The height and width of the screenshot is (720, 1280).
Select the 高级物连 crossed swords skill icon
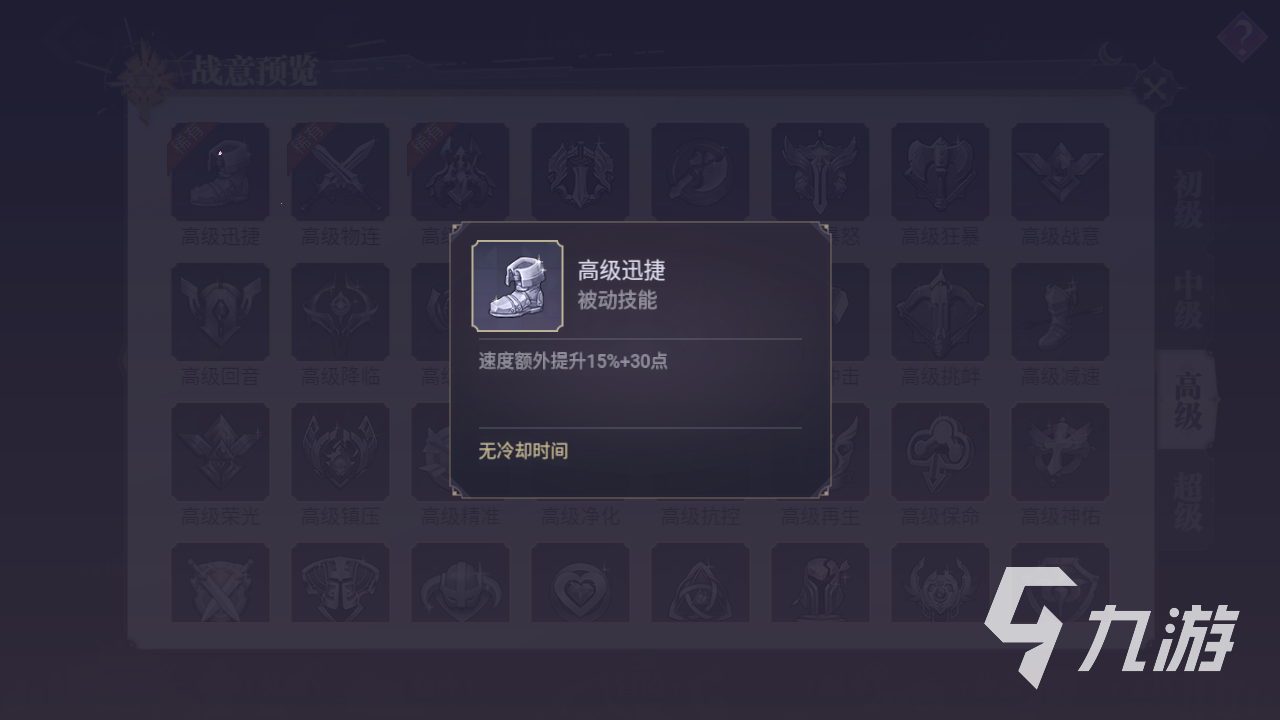point(340,172)
